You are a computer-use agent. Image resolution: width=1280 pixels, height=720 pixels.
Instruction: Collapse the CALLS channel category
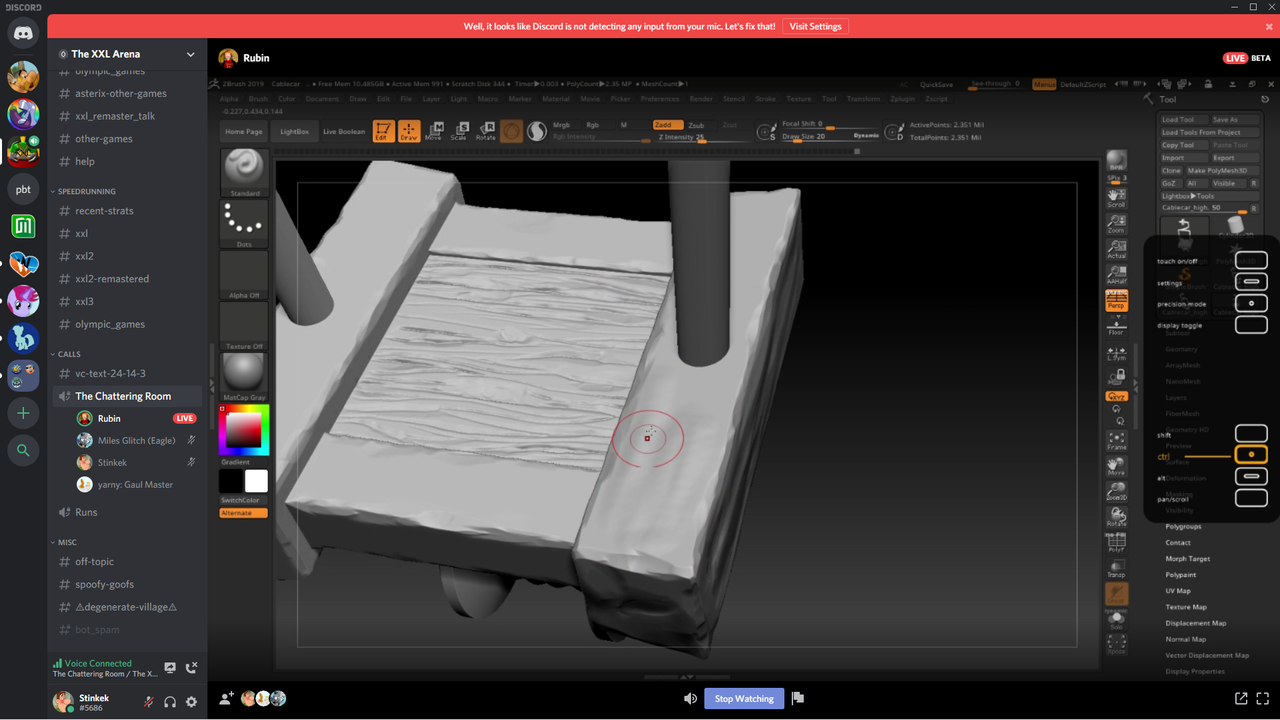click(x=69, y=354)
